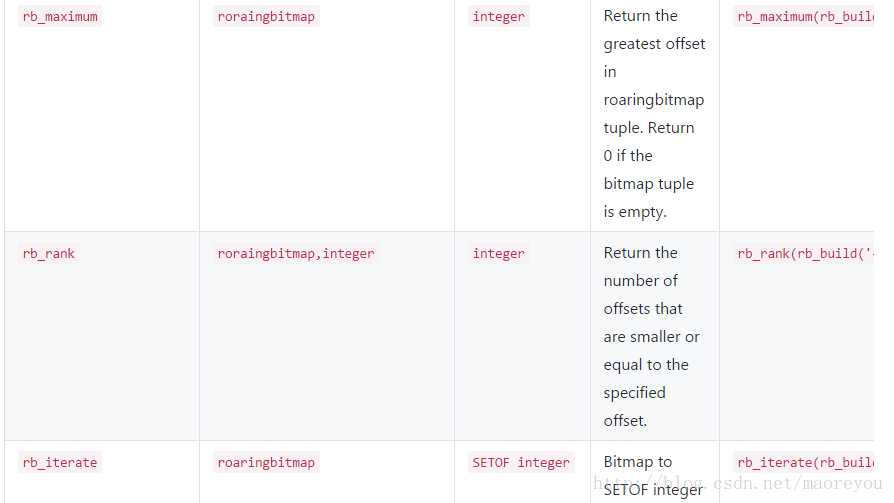This screenshot has width=894, height=503.
Task: Click the rb_iterate function name
Action: pos(60,463)
